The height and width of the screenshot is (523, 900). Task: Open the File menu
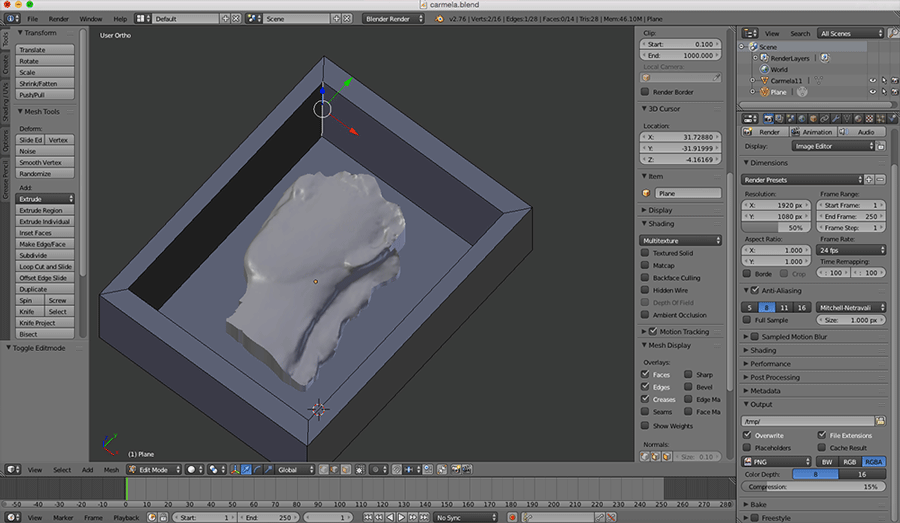tap(33, 19)
